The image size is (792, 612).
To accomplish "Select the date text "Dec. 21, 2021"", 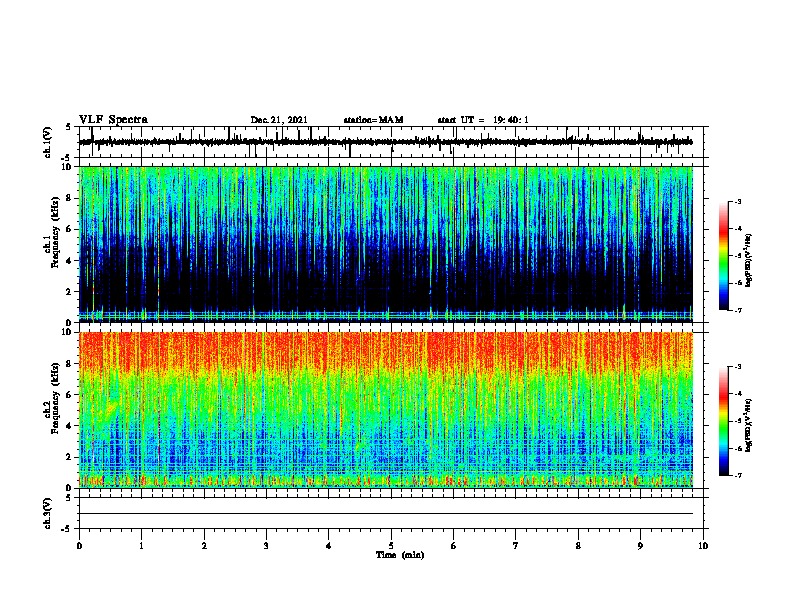I will pyautogui.click(x=279, y=120).
